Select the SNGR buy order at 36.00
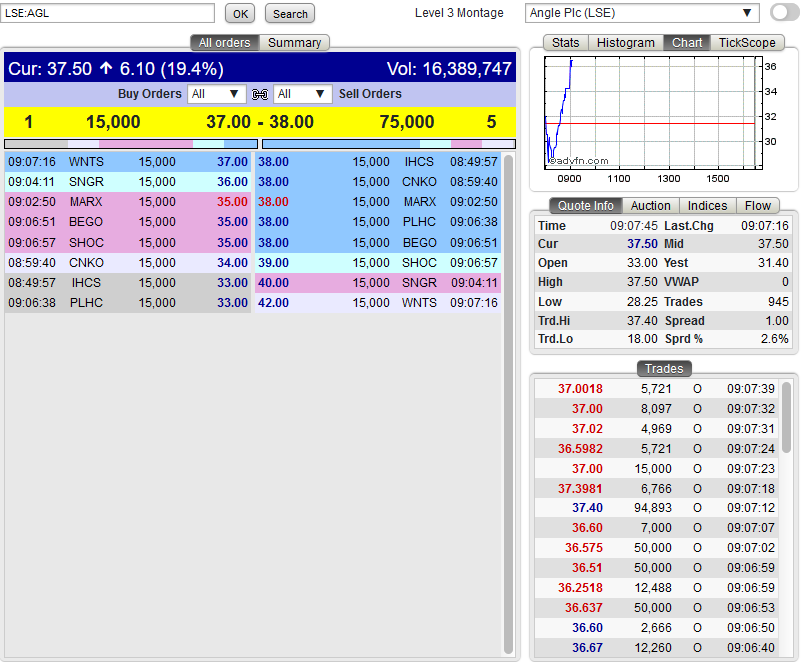 tap(128, 182)
